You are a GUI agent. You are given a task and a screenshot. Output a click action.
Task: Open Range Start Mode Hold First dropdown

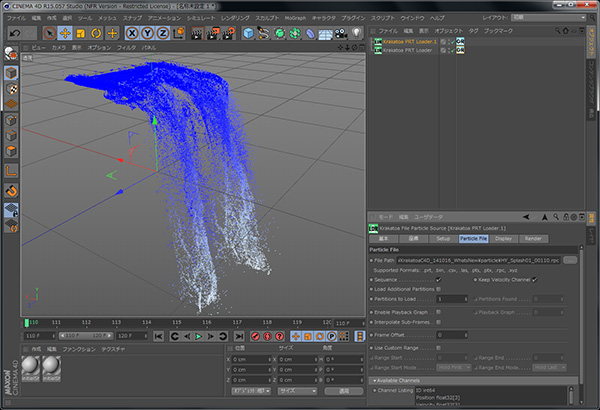pos(454,368)
